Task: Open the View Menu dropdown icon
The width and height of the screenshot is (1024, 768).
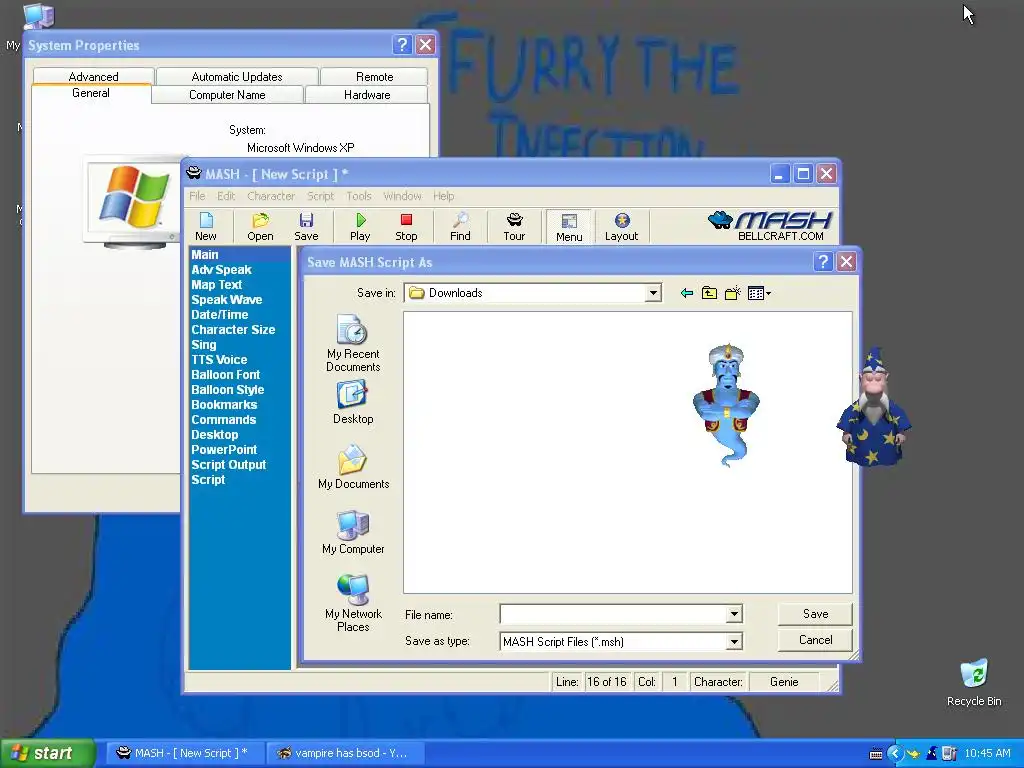Action: pos(759,293)
